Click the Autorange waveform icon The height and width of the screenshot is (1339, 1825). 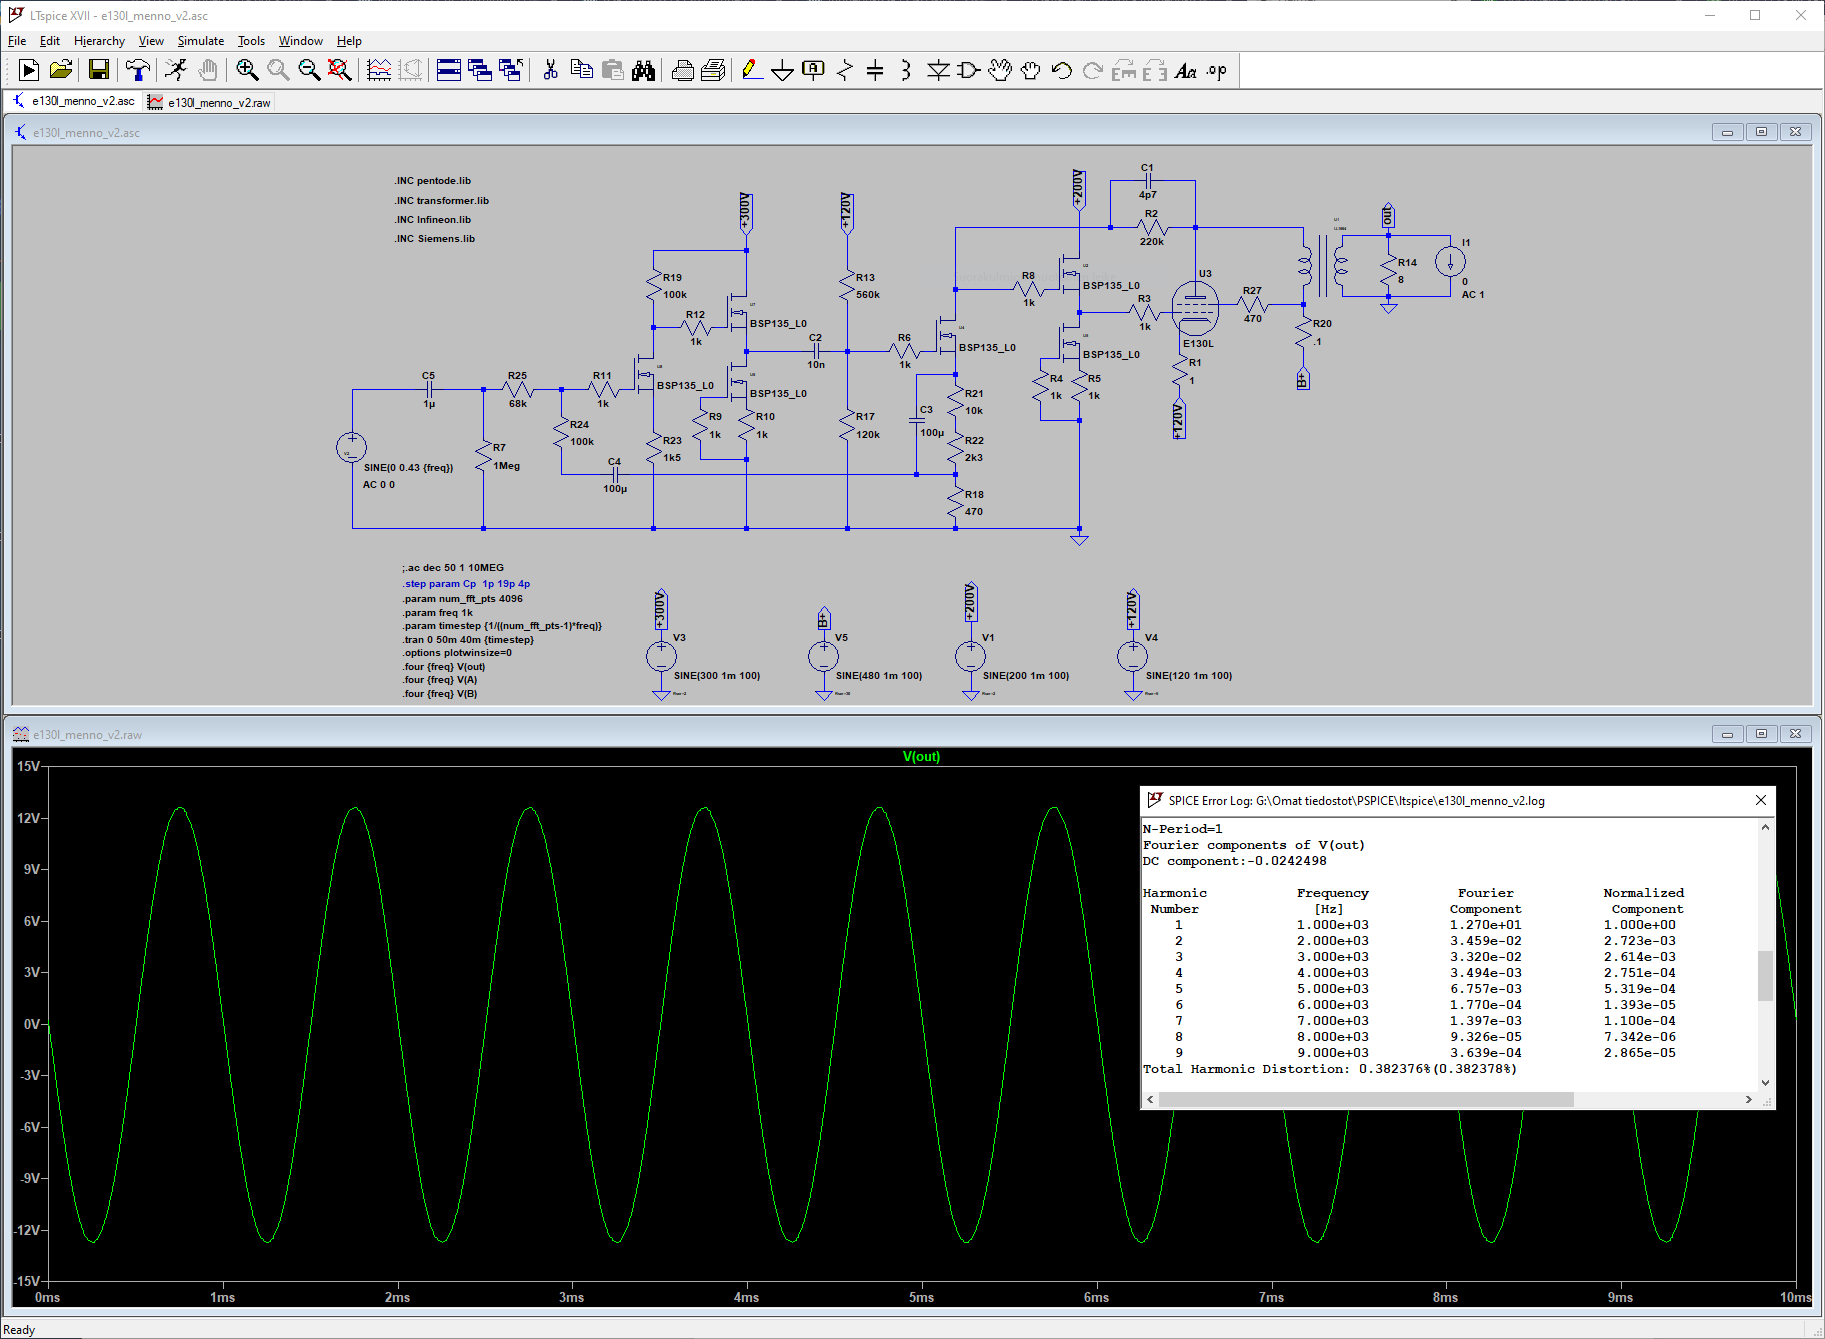point(379,70)
